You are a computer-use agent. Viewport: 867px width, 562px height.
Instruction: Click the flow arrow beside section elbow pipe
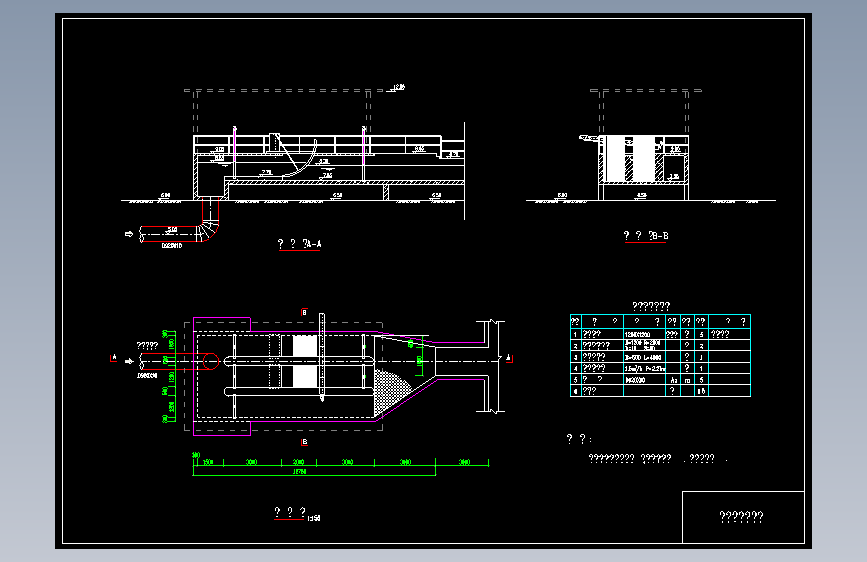click(129, 234)
